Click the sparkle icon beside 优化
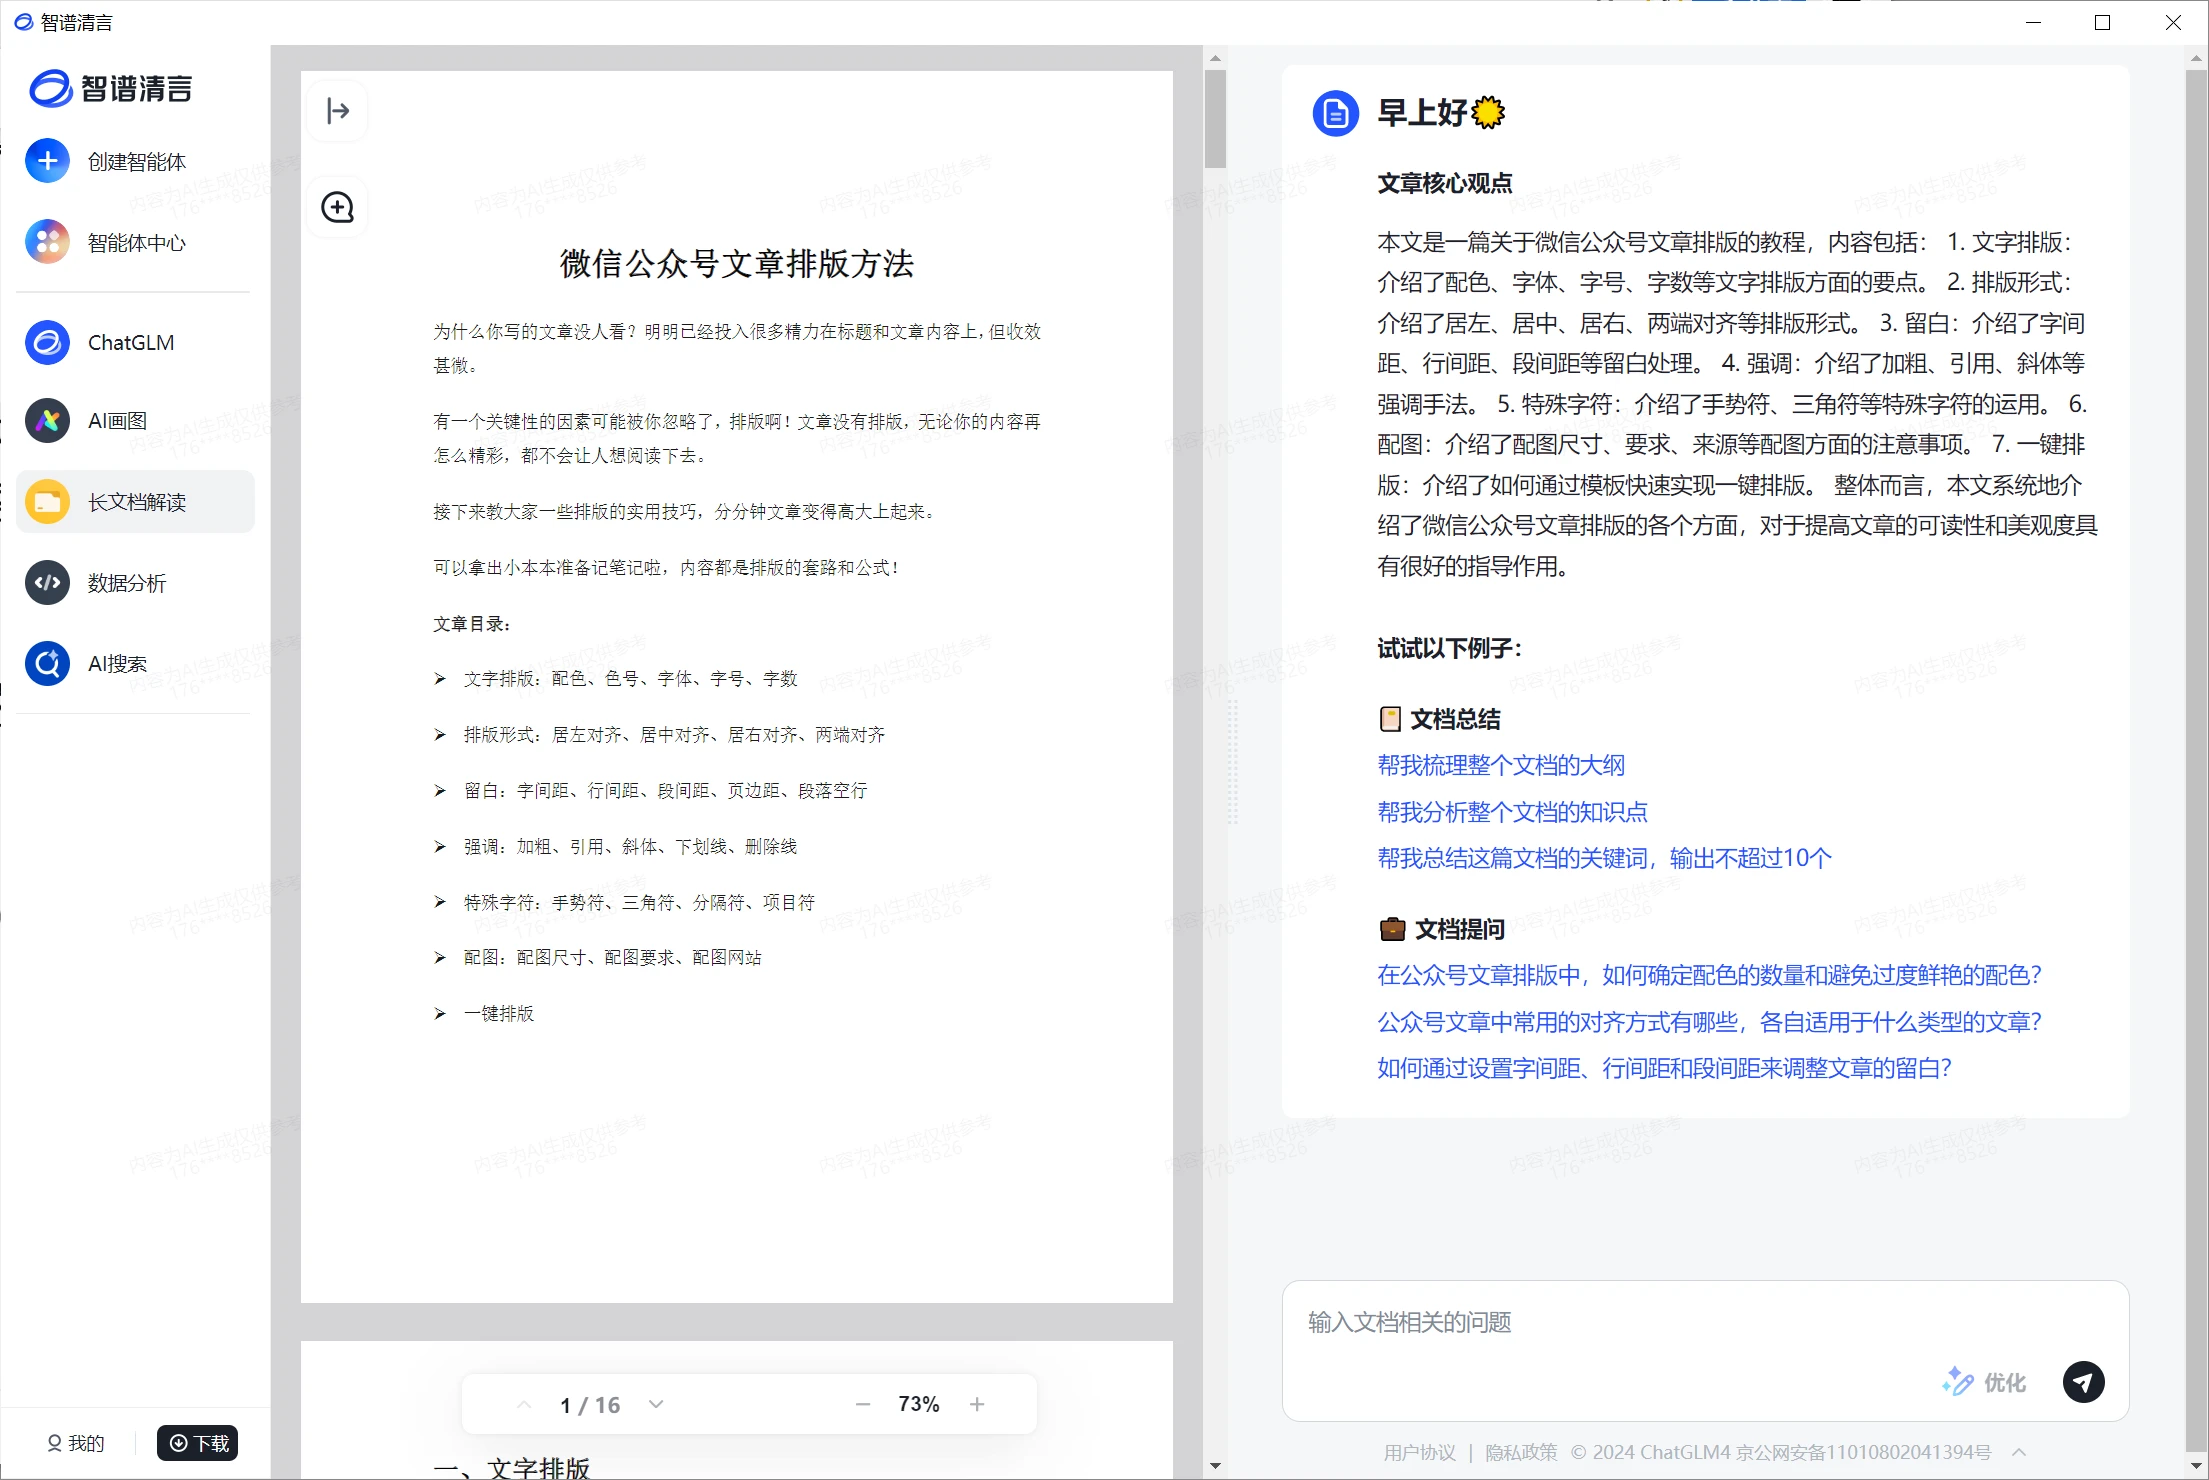 pos(1958,1381)
